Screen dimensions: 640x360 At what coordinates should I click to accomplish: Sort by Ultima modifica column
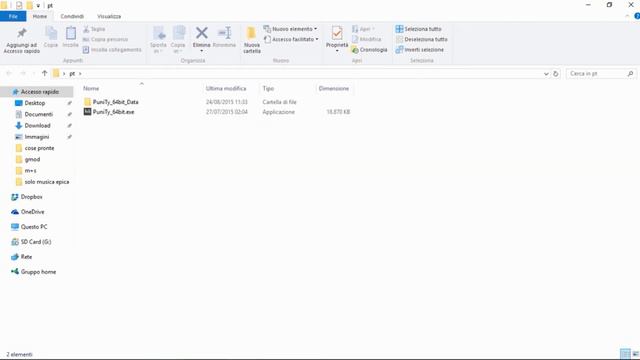[226, 88]
